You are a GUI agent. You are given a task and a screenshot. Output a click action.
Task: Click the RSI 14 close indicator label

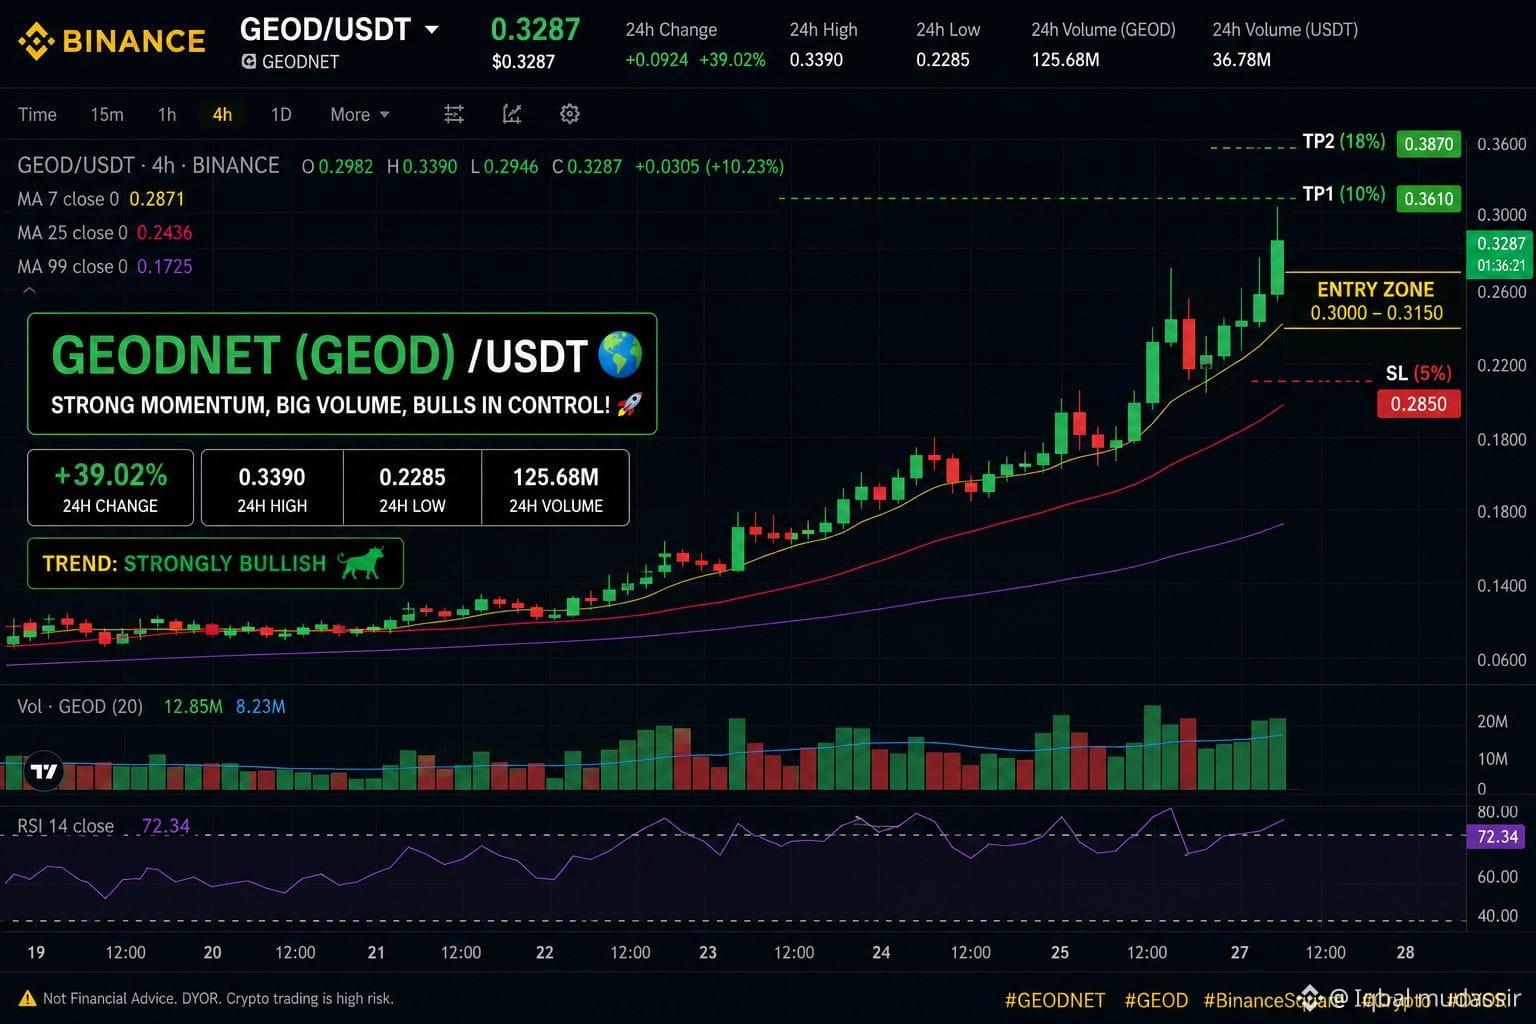coord(65,826)
